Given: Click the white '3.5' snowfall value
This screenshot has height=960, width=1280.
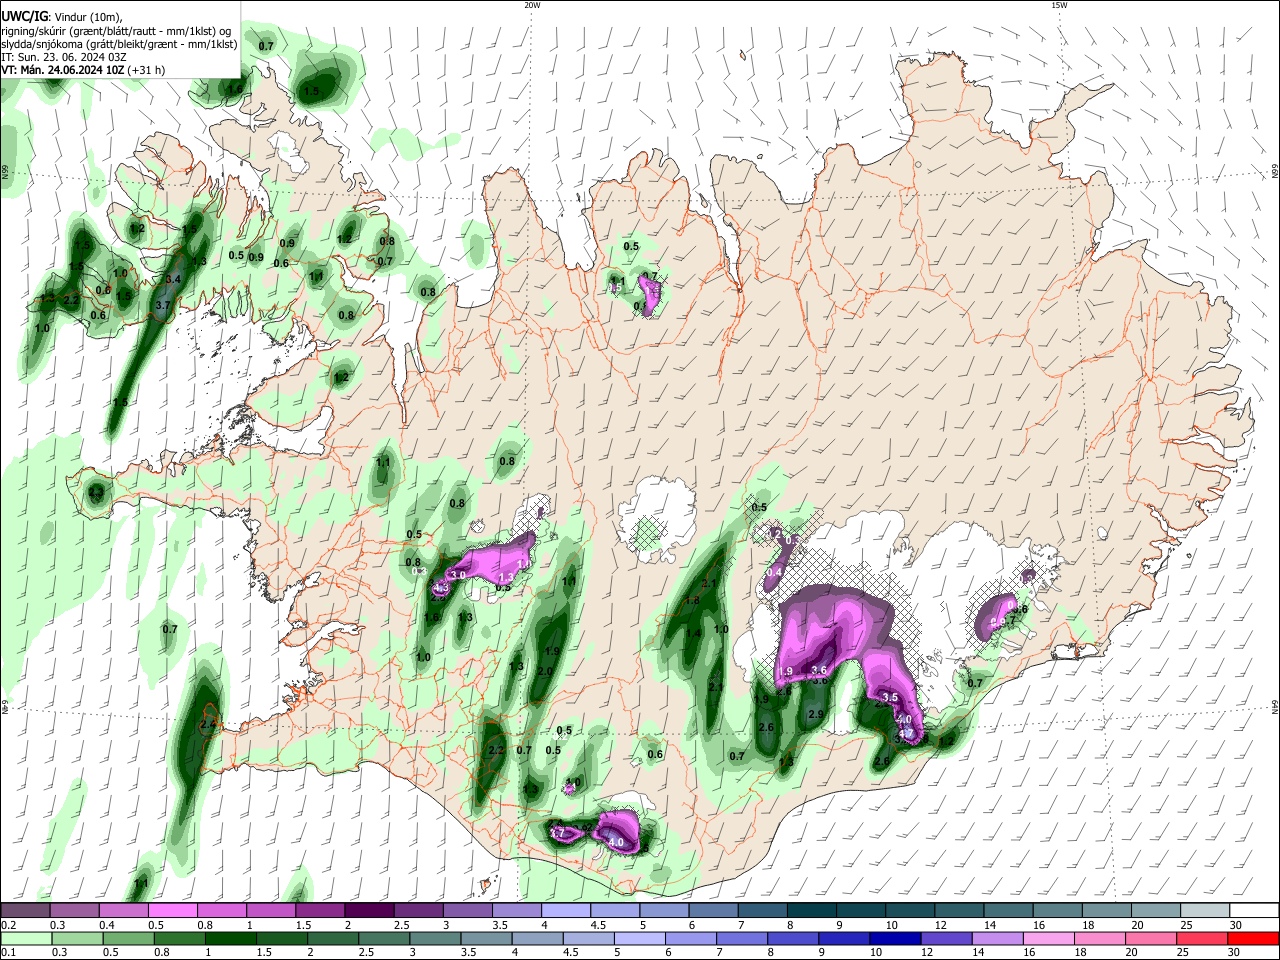Looking at the screenshot, I should coord(890,697).
